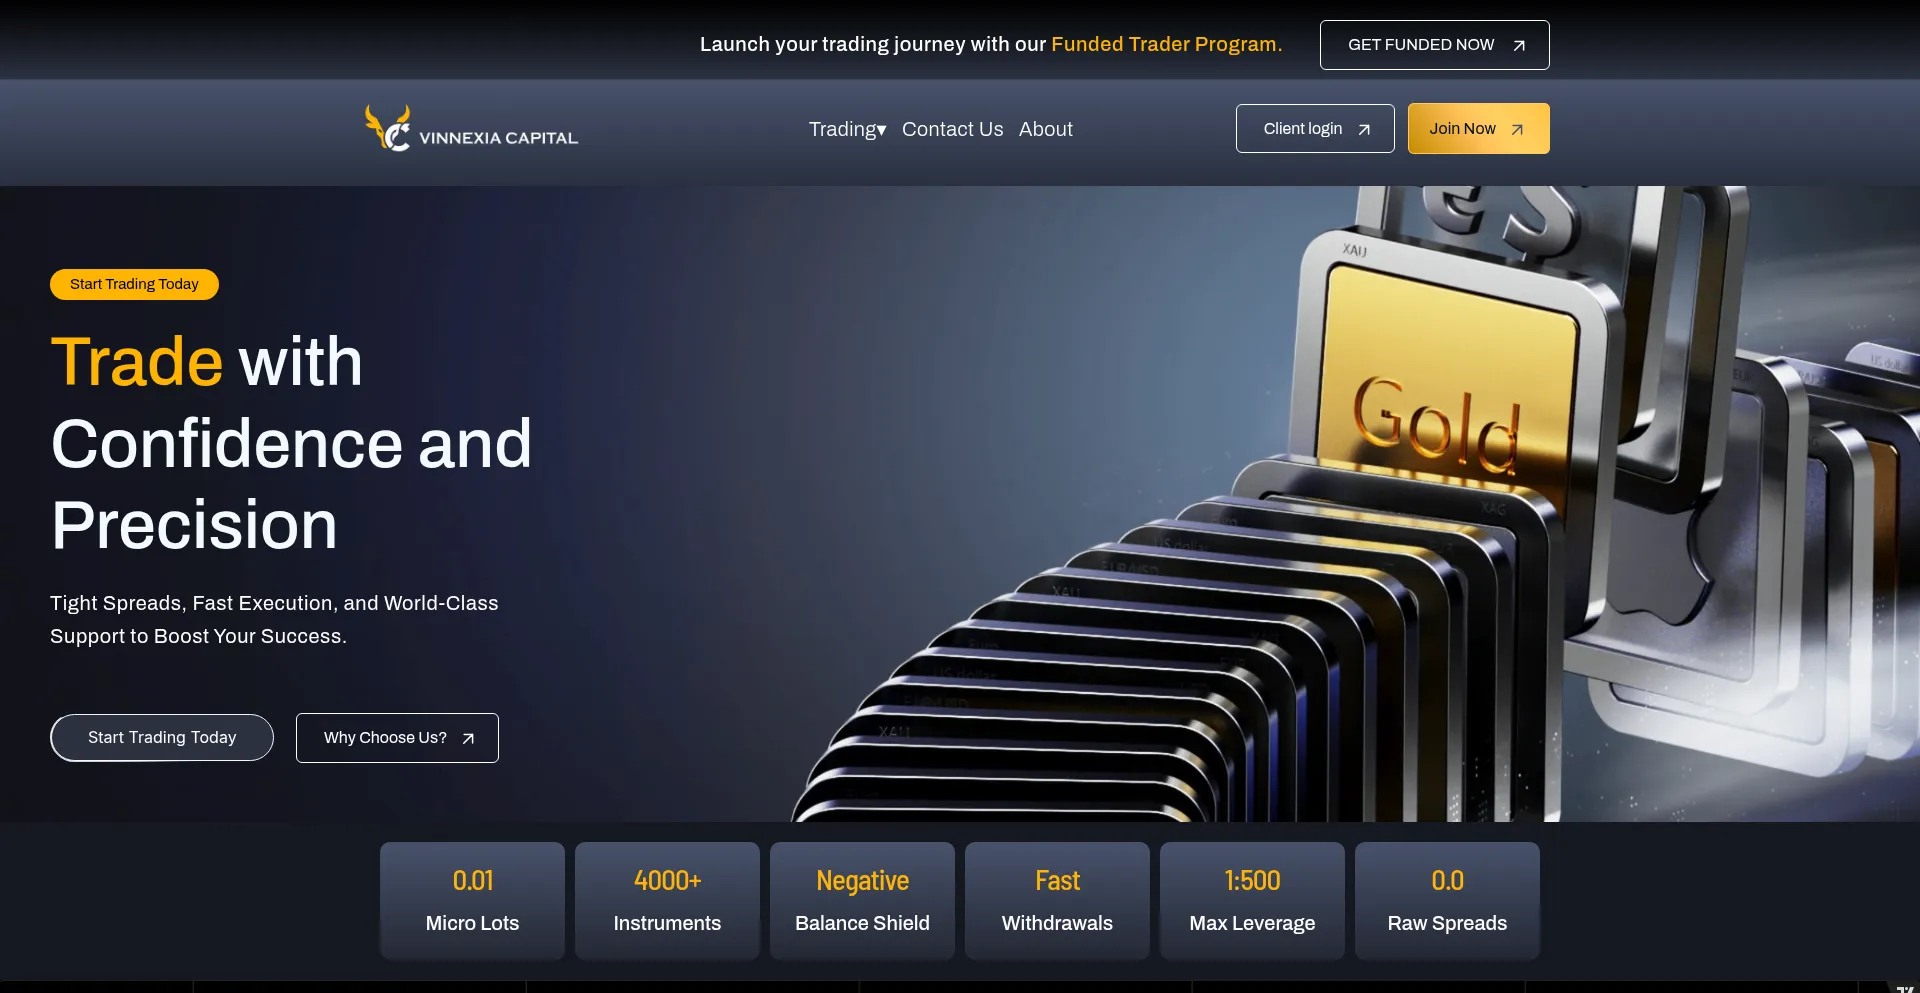Go to the About page
The image size is (1920, 993).
(1046, 129)
